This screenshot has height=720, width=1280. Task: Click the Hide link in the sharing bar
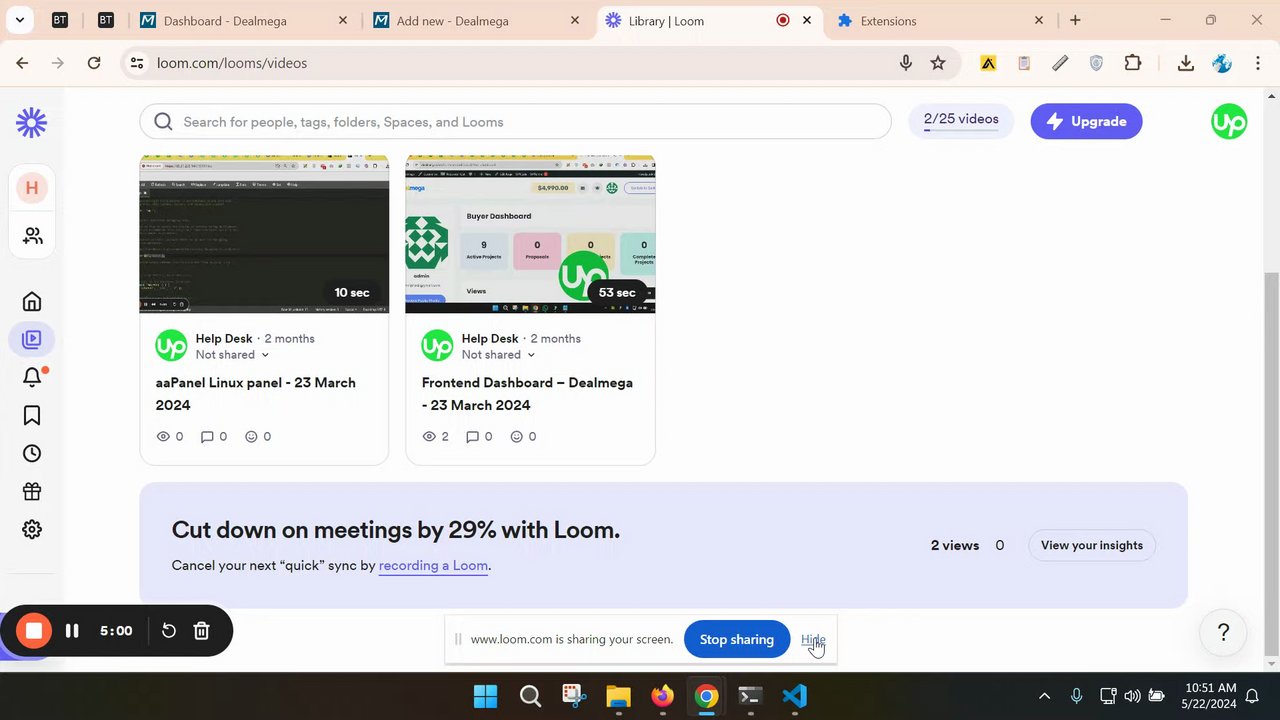[813, 639]
